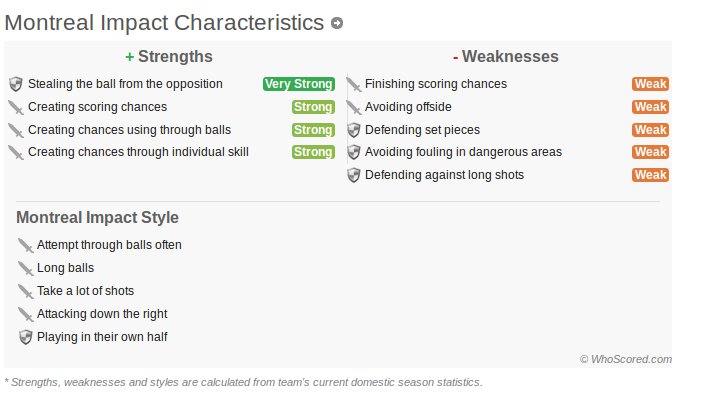Open Stealing the ball from the opposition
This screenshot has height=401, width=715.
pos(125,84)
